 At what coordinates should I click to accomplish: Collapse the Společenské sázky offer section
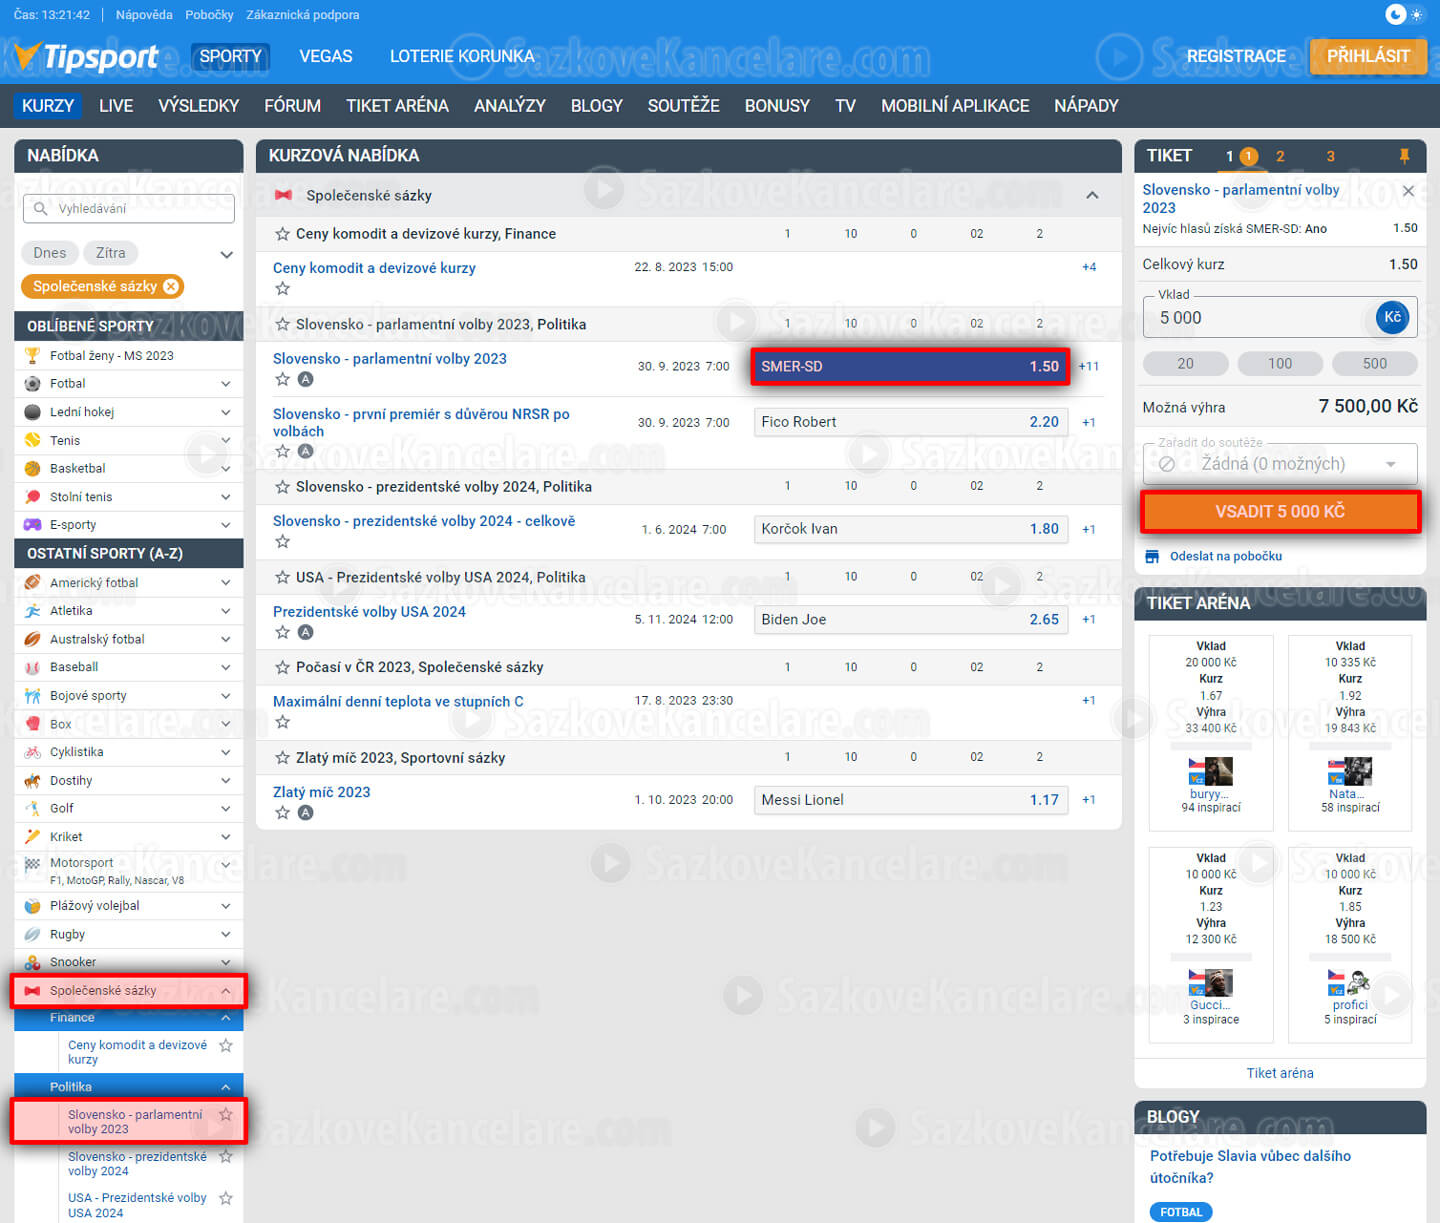[x=1092, y=195]
